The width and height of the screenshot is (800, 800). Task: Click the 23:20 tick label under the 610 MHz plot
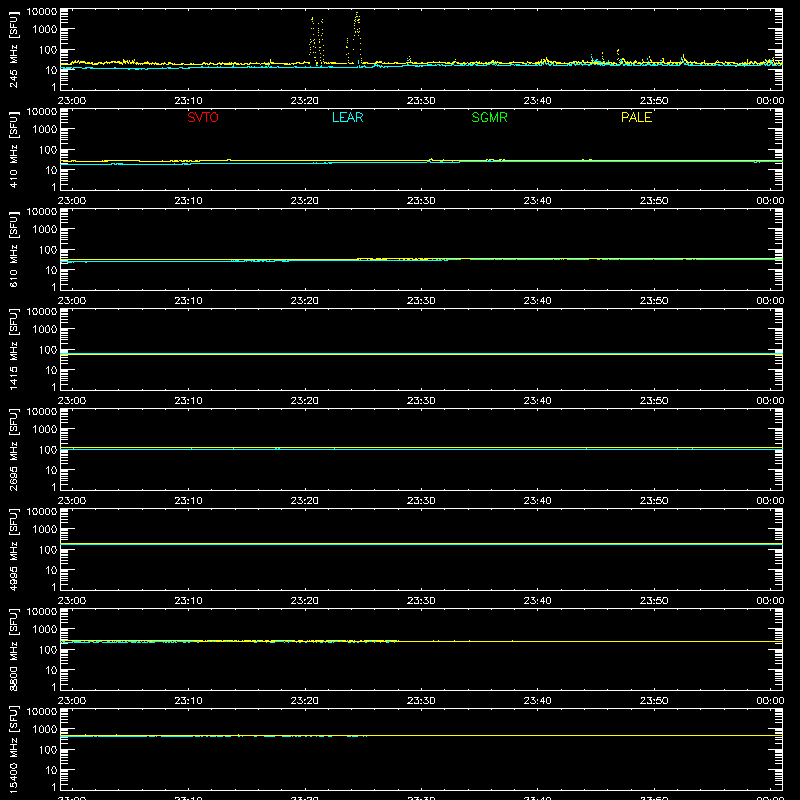(305, 301)
